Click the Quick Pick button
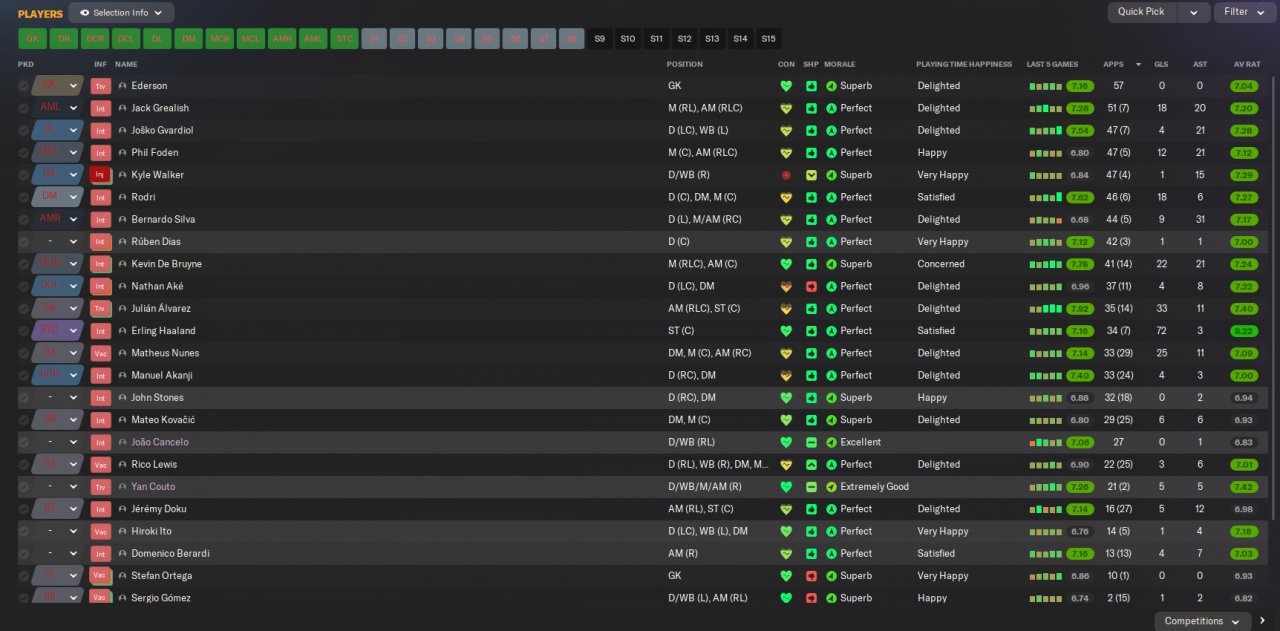This screenshot has width=1280, height=631. point(1142,12)
